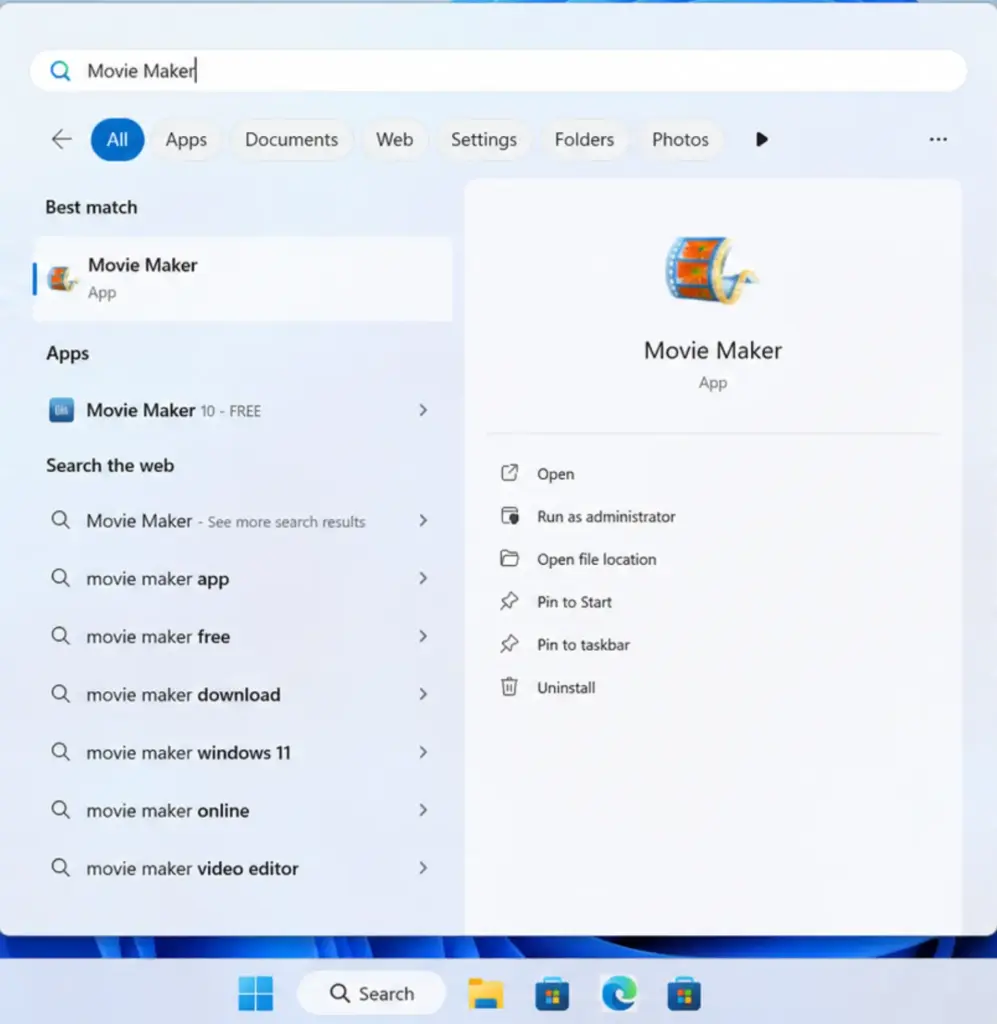Screen dimensions: 997x1024
Task: Open the Microsoft Store icon right of Edge
Action: pos(684,993)
